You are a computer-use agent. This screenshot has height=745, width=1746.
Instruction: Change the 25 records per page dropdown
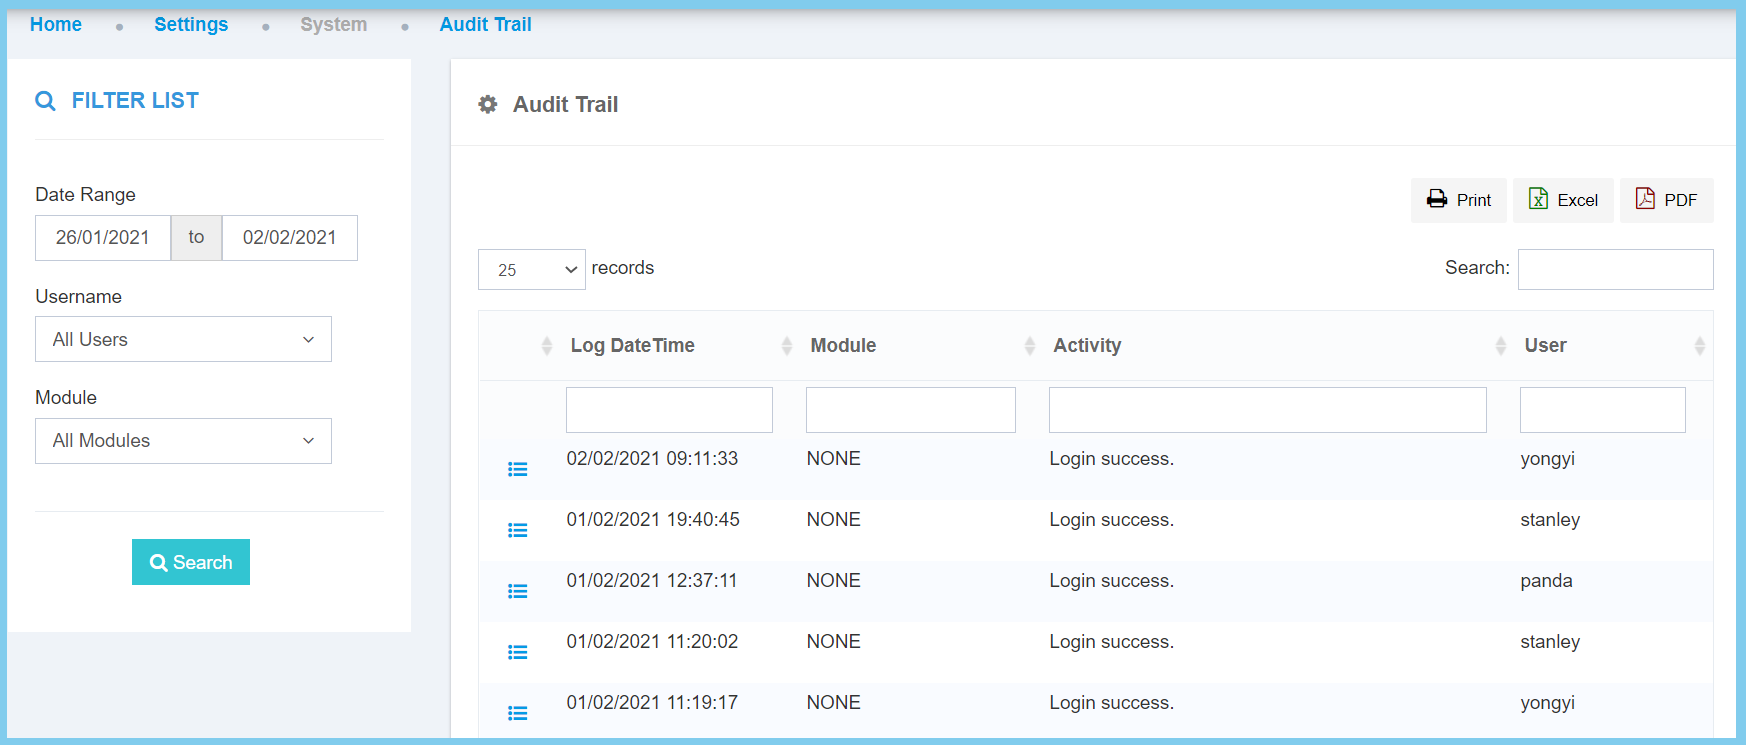[x=531, y=270]
